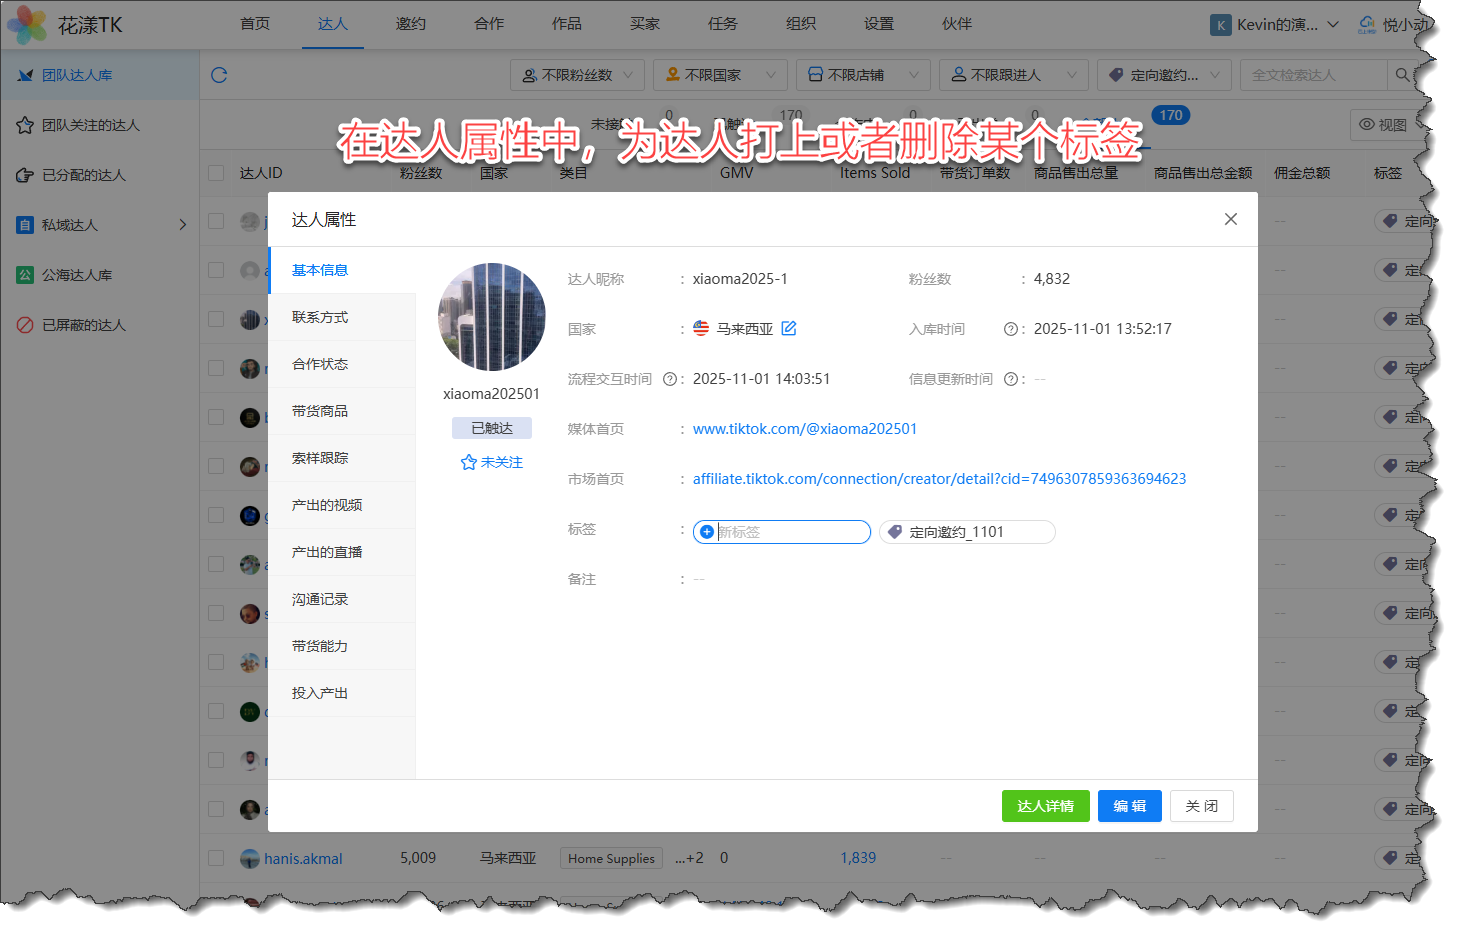Expand the 不限国家 country dropdown
This screenshot has height=935, width=1459.
[x=720, y=75]
